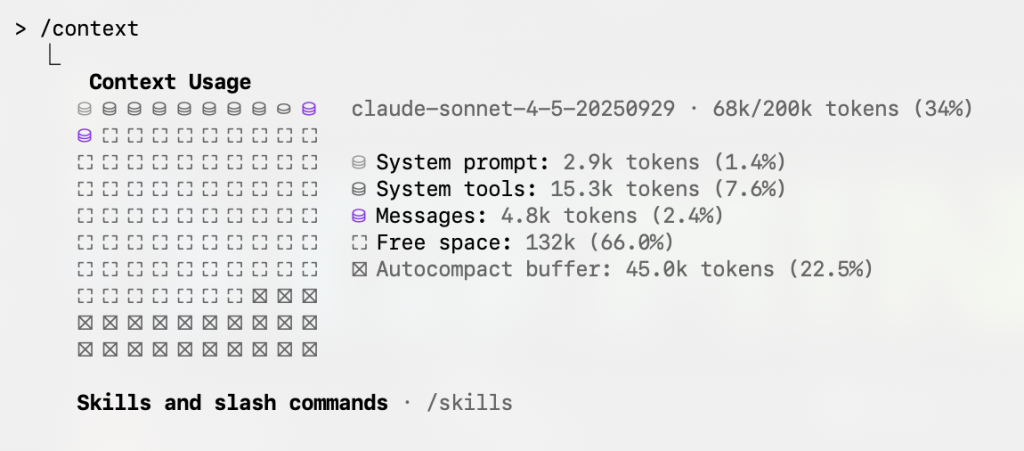Click the /context command text
Viewport: 1024px width, 451px height.
point(89,29)
